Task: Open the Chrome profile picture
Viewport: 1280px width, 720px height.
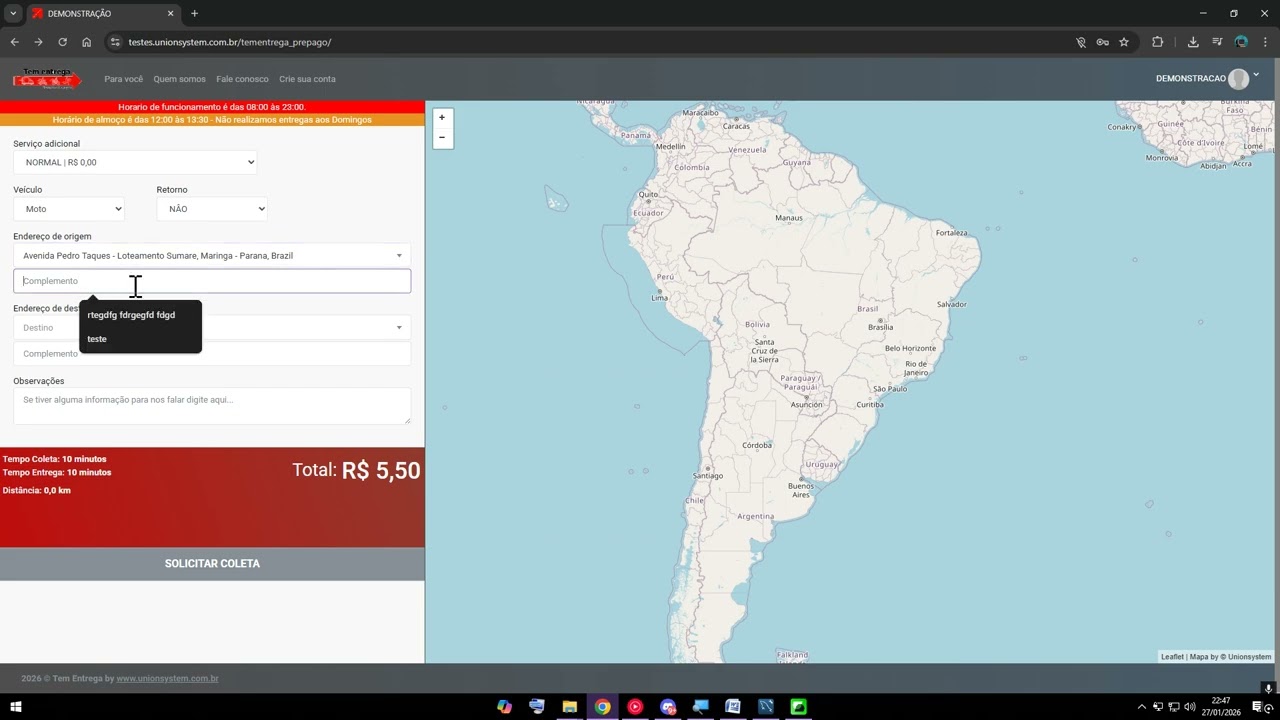Action: pyautogui.click(x=1241, y=42)
